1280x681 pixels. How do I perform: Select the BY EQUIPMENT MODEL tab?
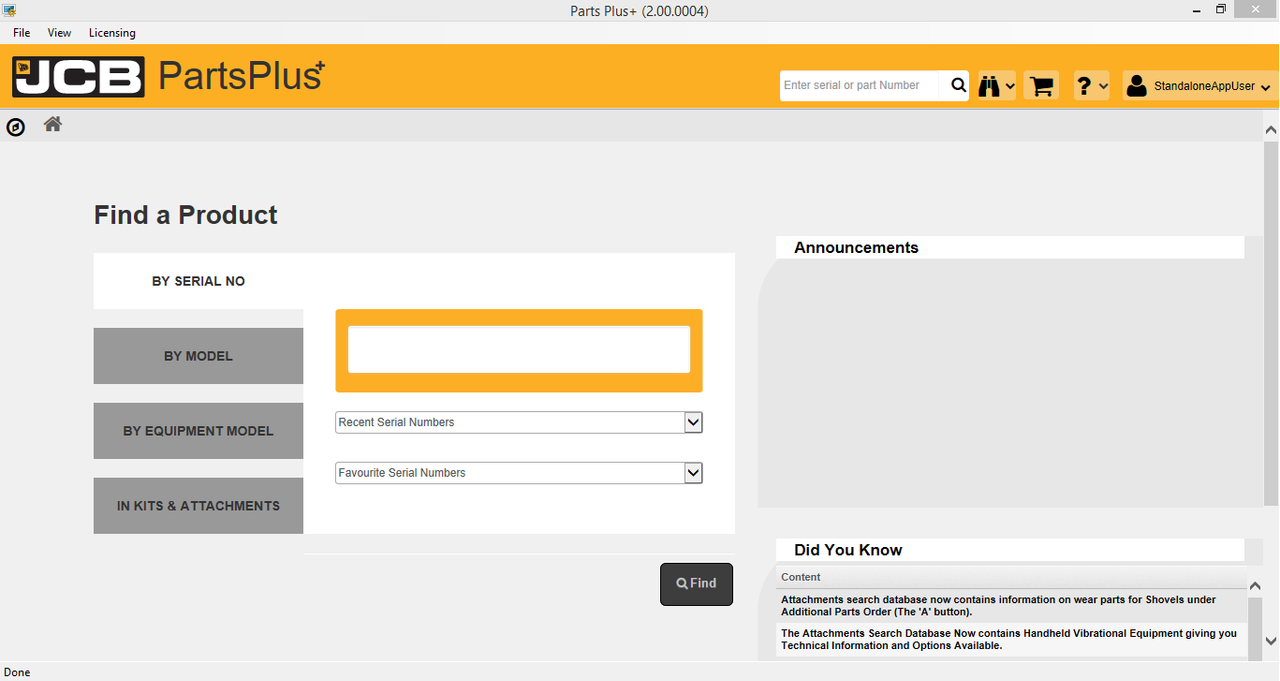pos(198,431)
